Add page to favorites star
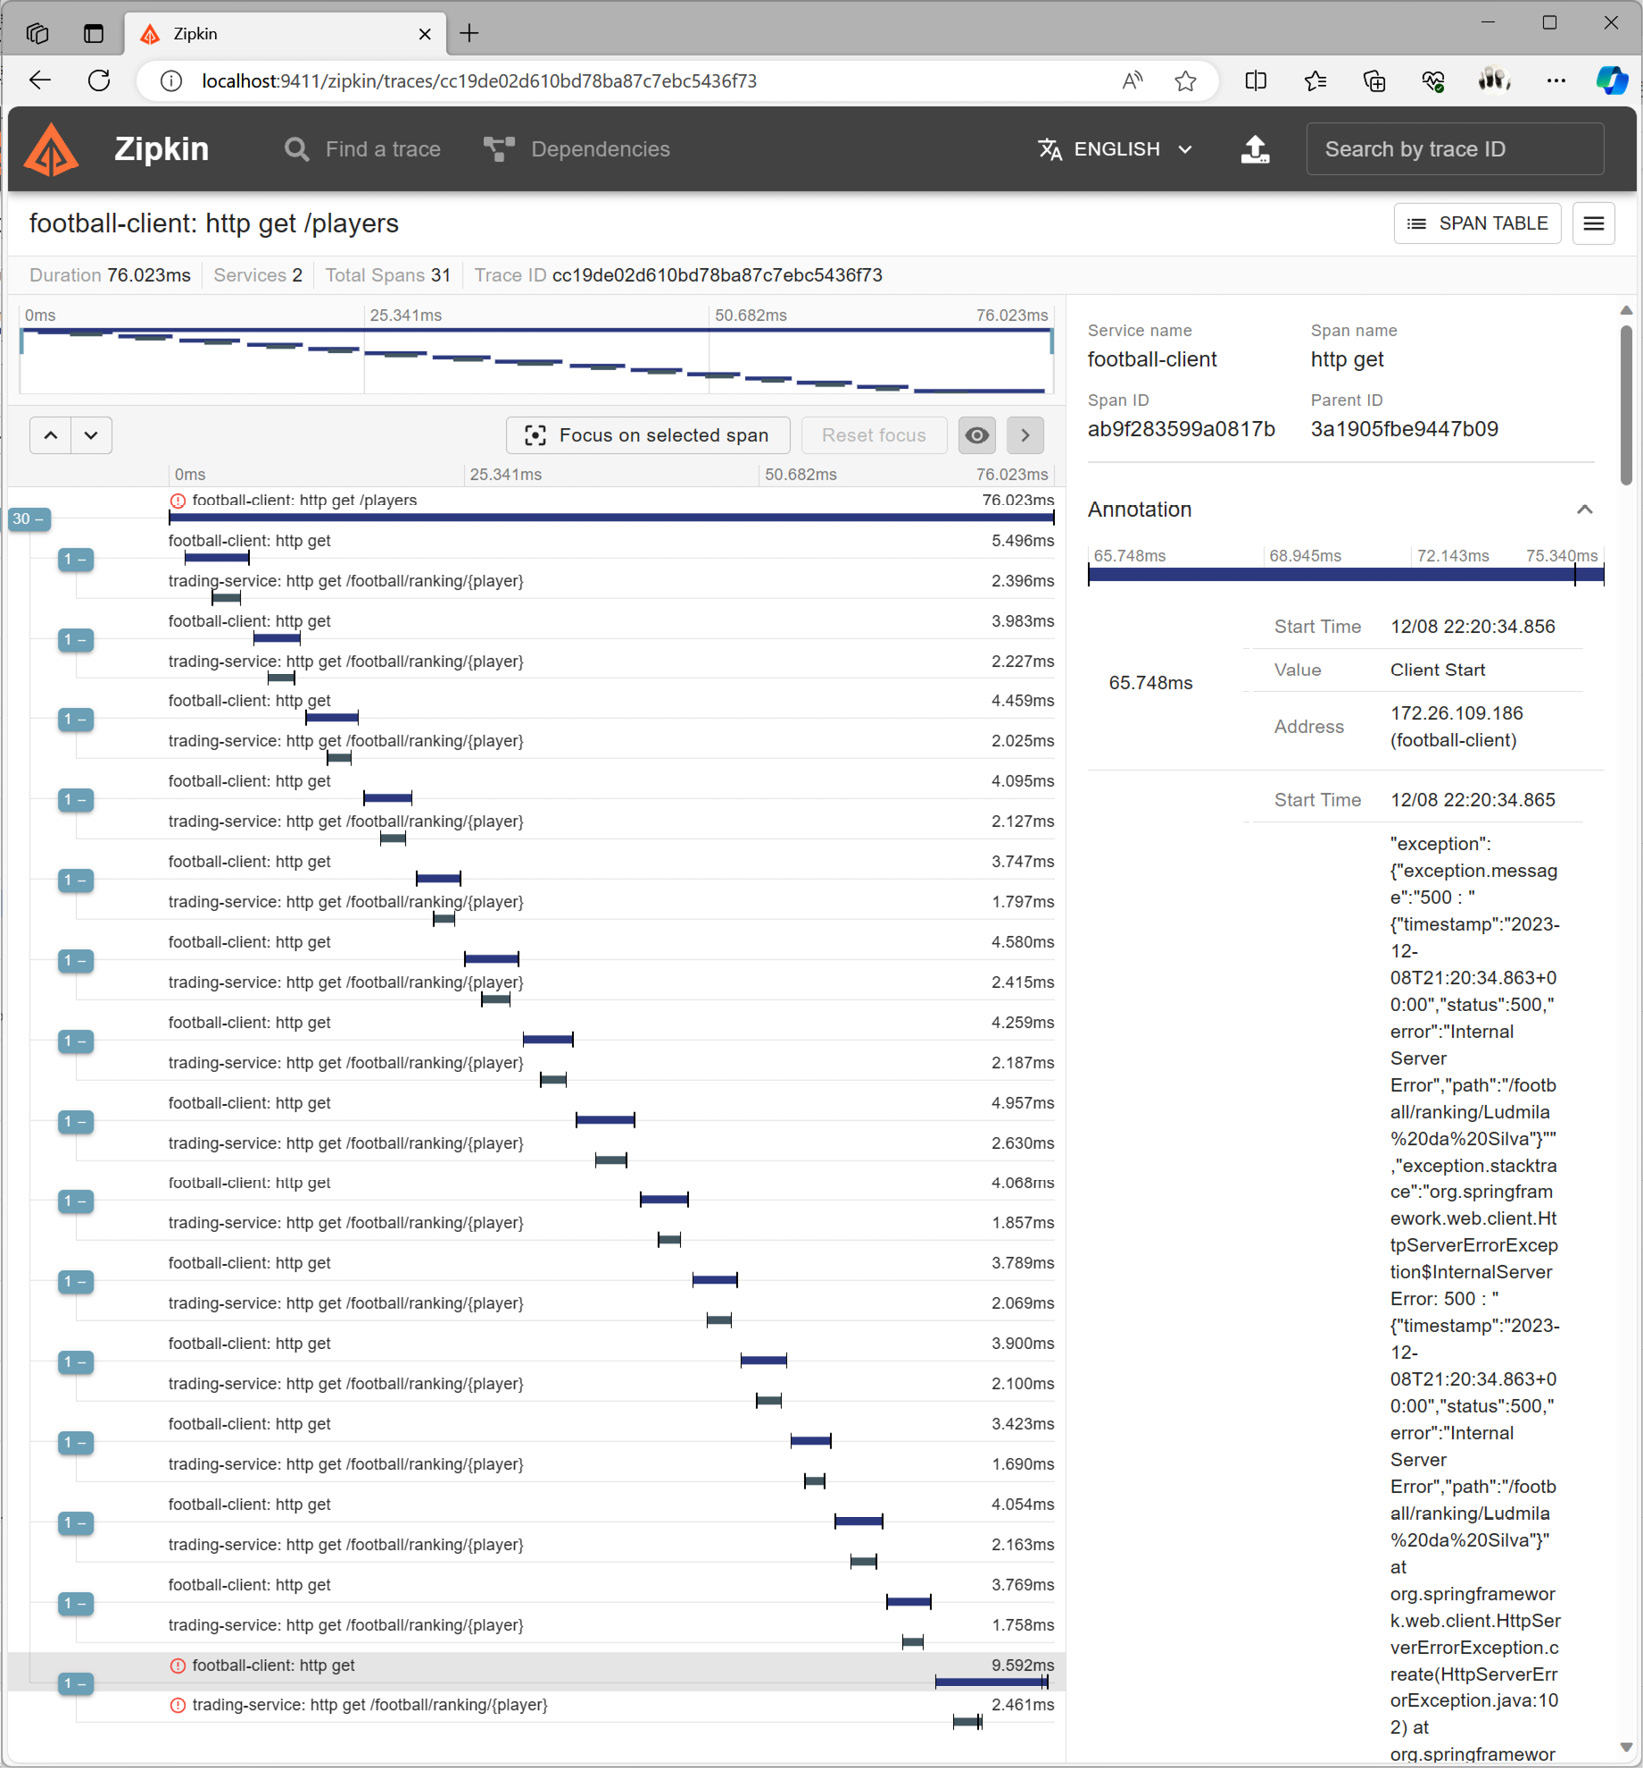The image size is (1643, 1768). [1185, 81]
